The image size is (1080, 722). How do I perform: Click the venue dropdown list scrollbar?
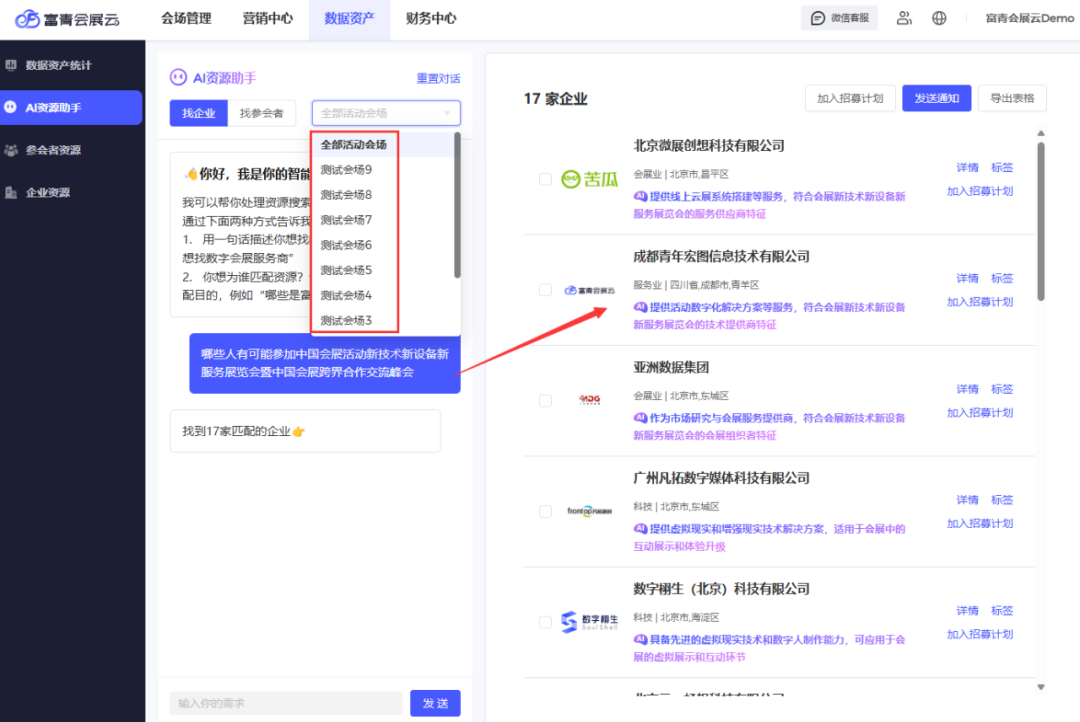[x=457, y=205]
